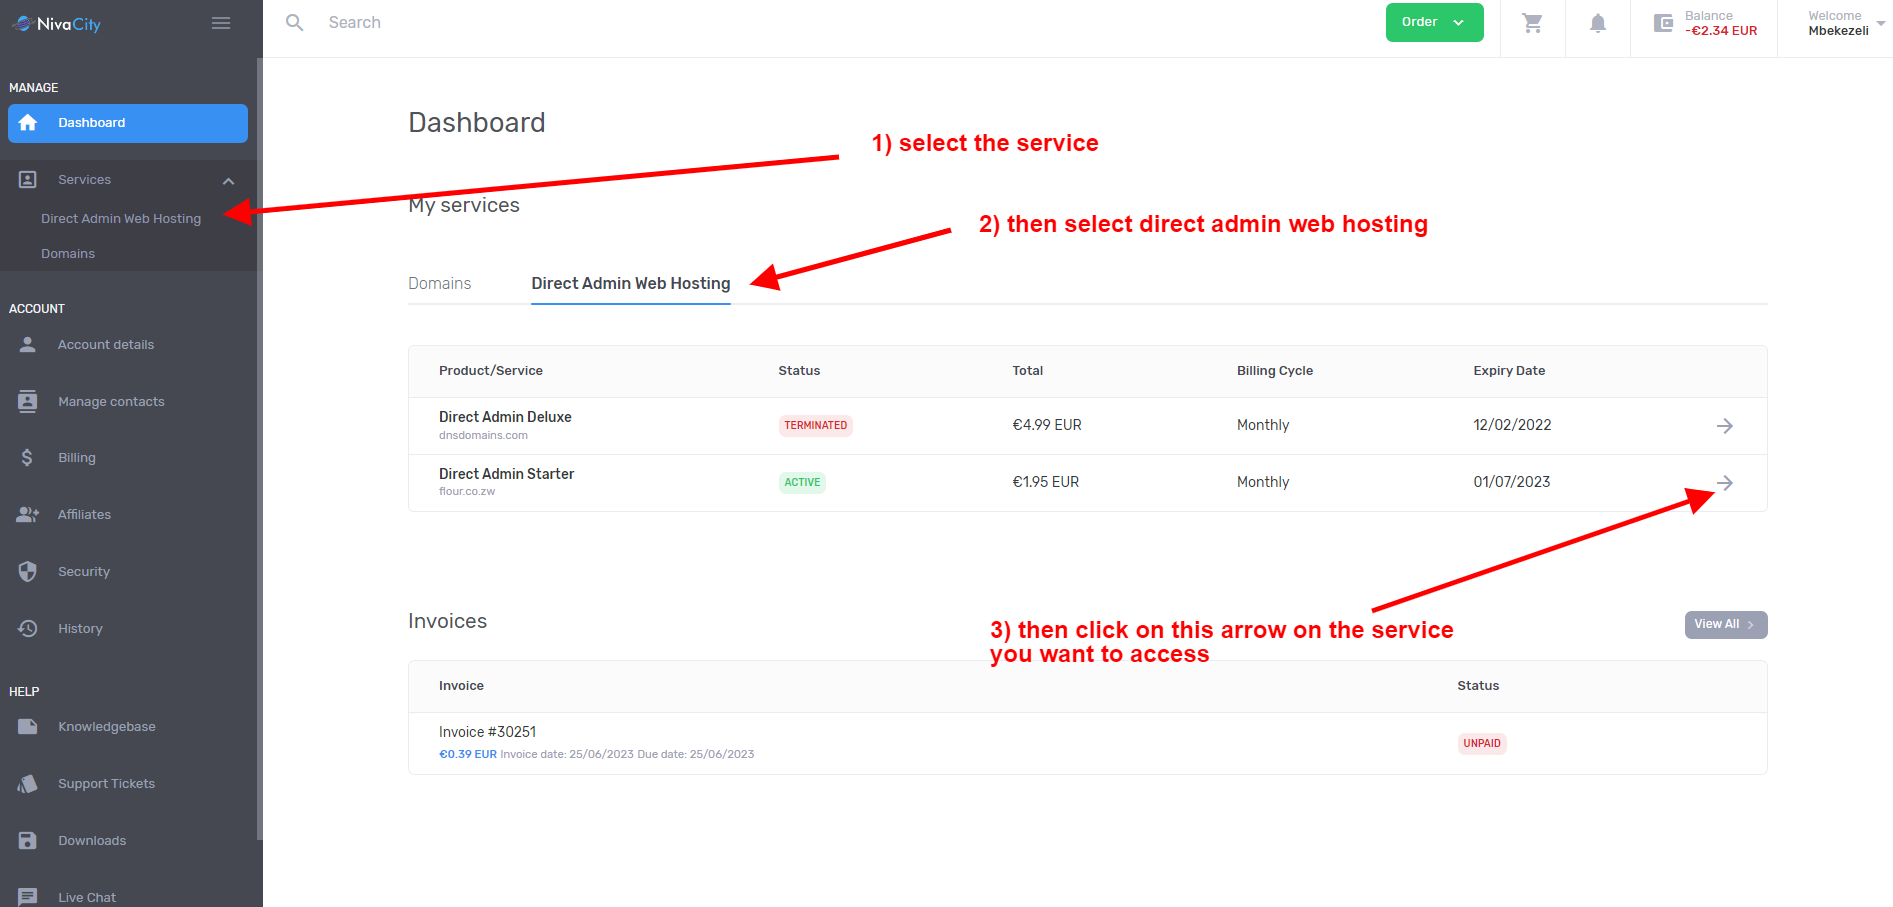1893x907 pixels.
Task: Open the History page
Action: (x=80, y=629)
